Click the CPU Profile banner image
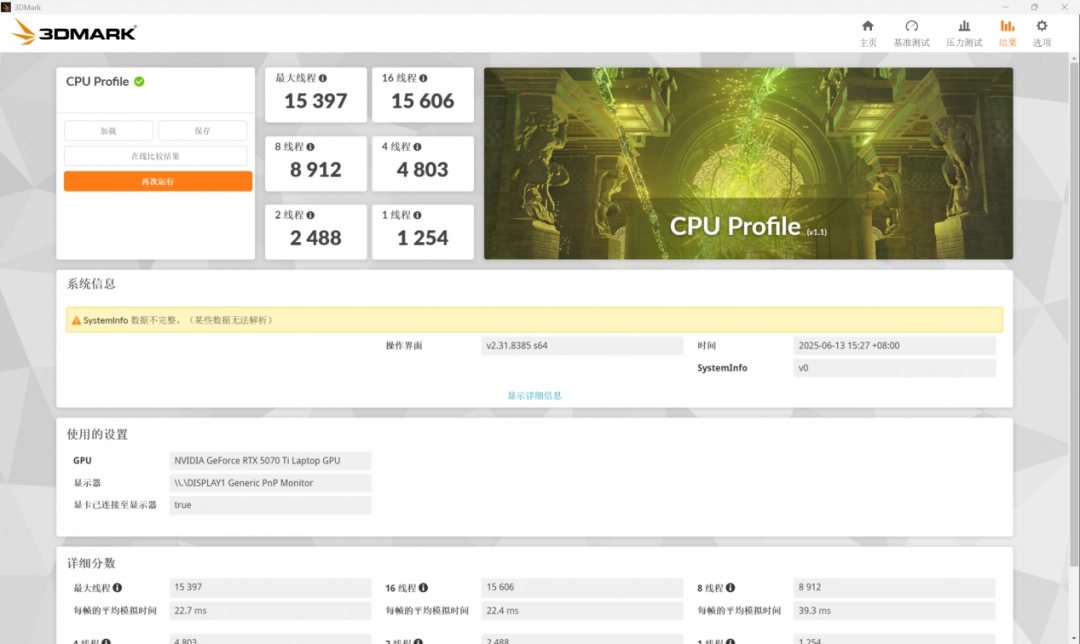The height and width of the screenshot is (644, 1080). pyautogui.click(x=748, y=163)
